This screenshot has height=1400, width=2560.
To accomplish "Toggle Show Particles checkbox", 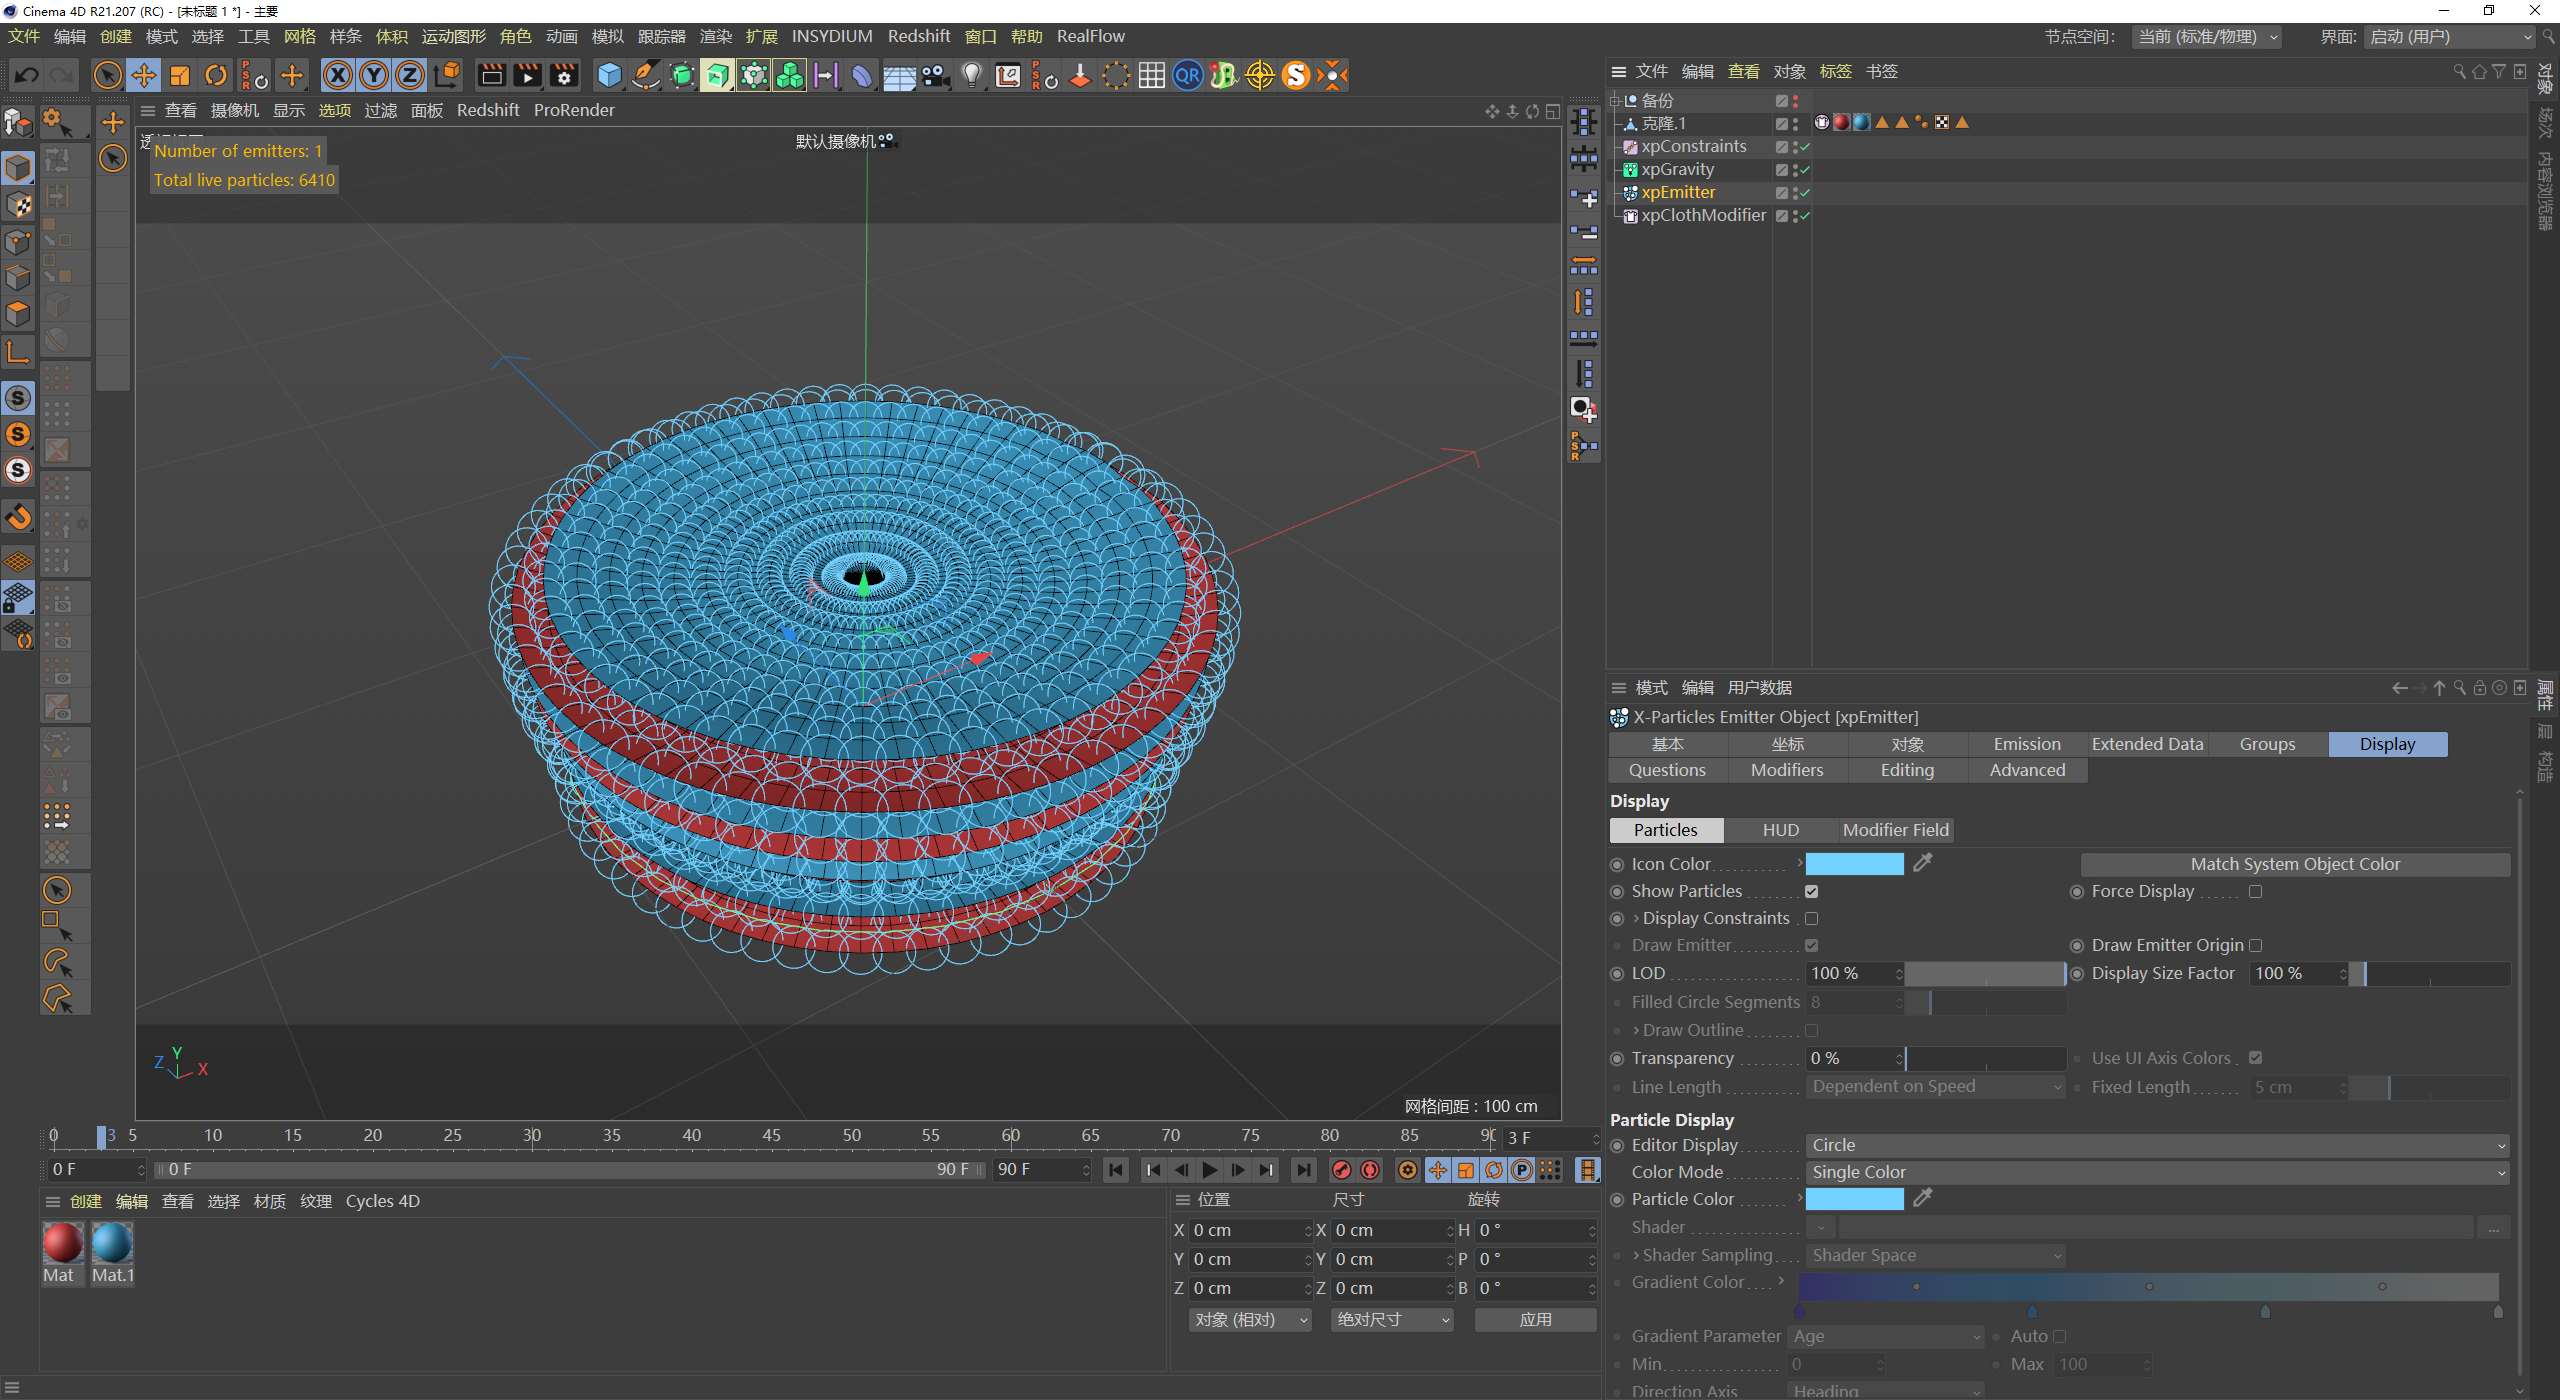I will 1814,891.
